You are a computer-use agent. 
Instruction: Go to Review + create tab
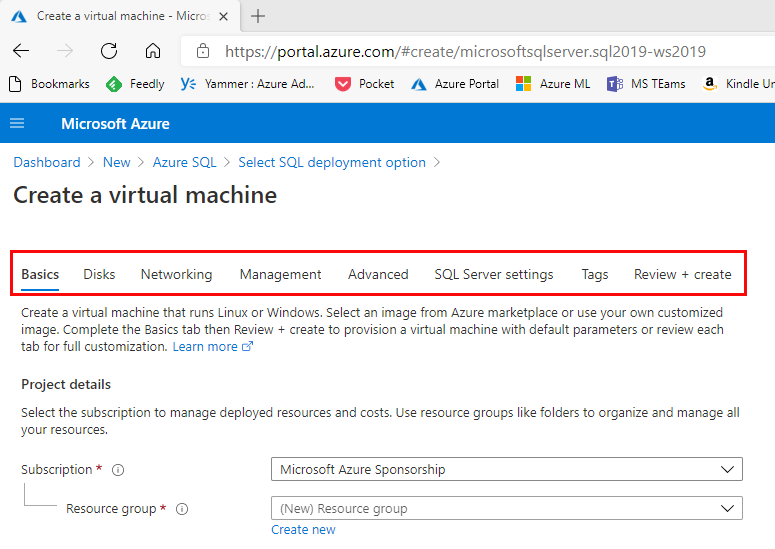click(683, 274)
